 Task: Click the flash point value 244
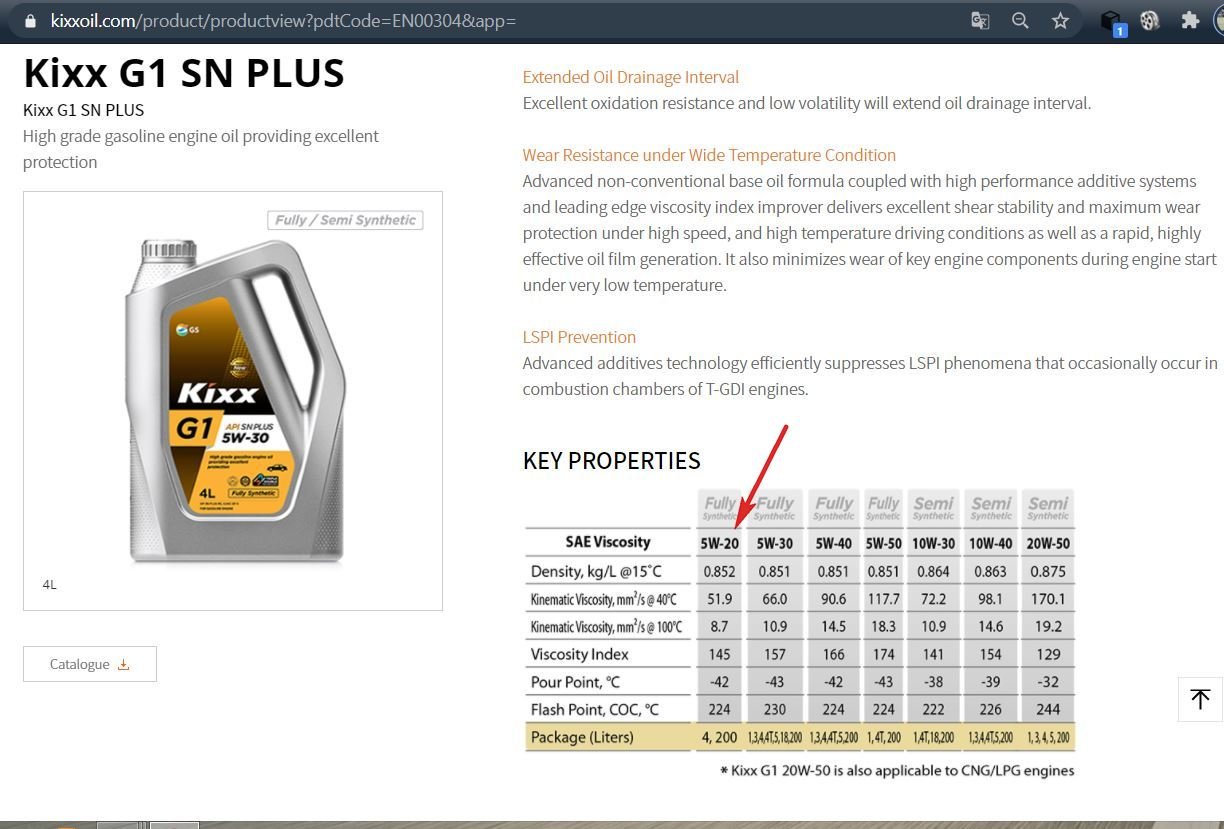pos(1048,710)
